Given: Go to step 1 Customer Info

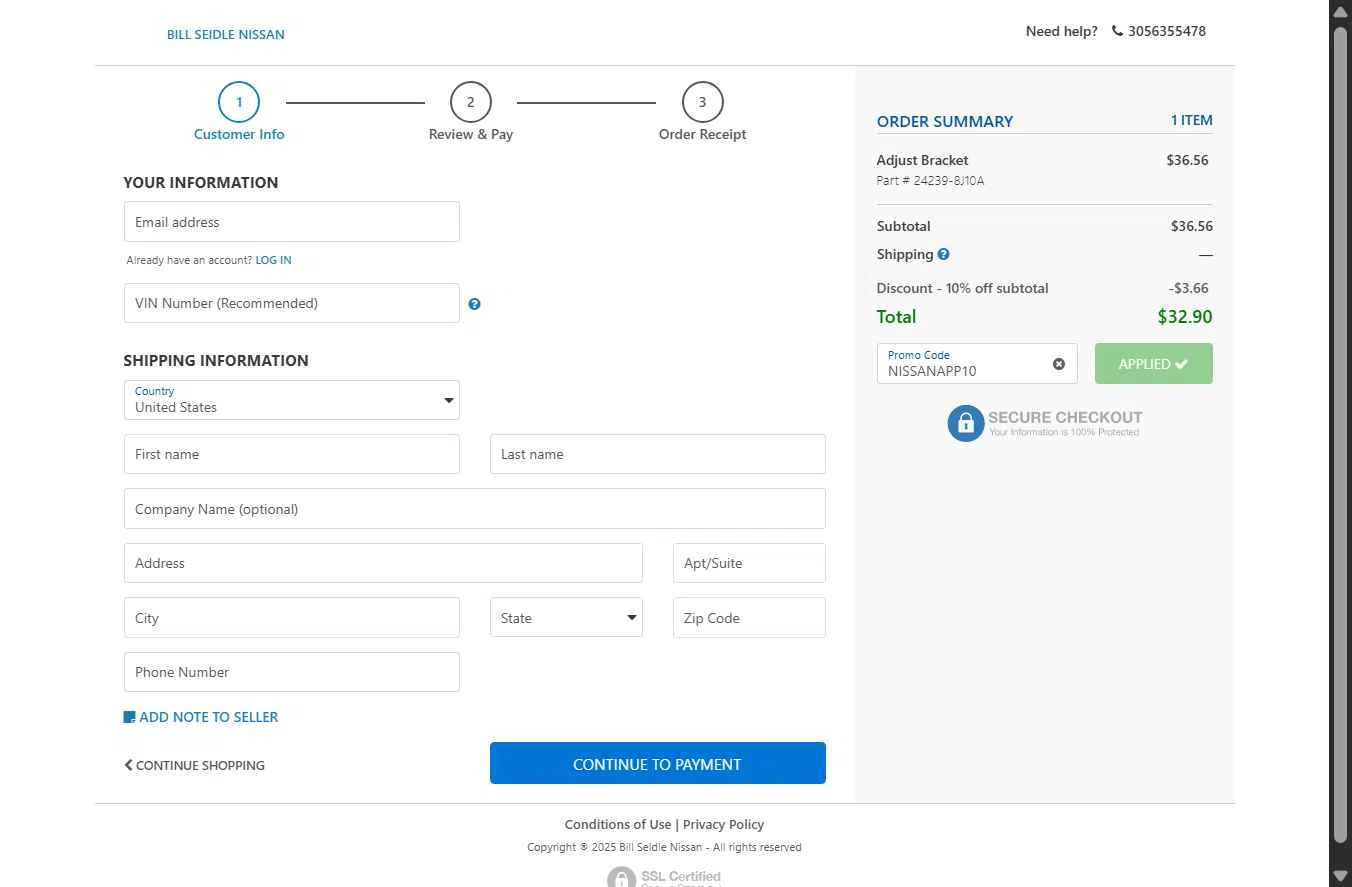Looking at the screenshot, I should point(239,112).
